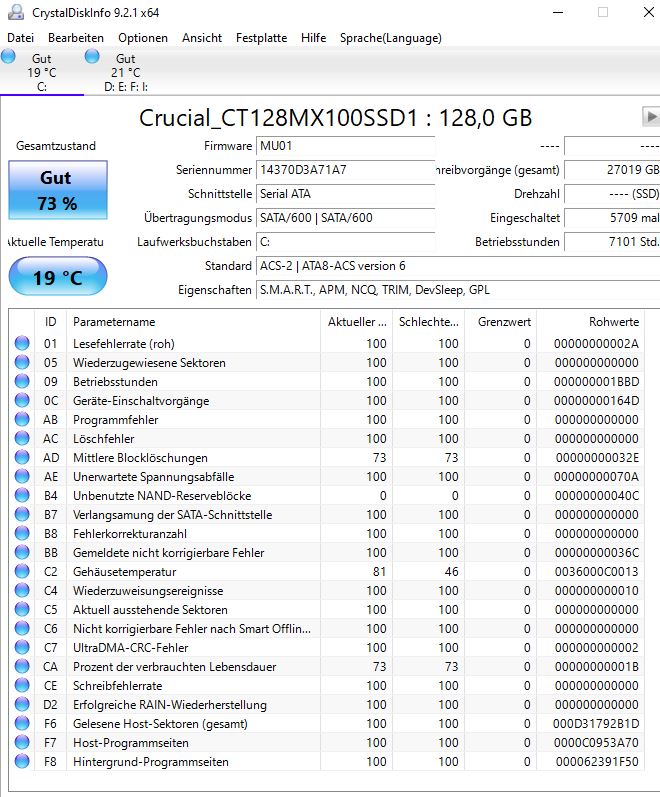Click the Schnittstelle field Serial ATA
660x797 pixels.
click(346, 194)
